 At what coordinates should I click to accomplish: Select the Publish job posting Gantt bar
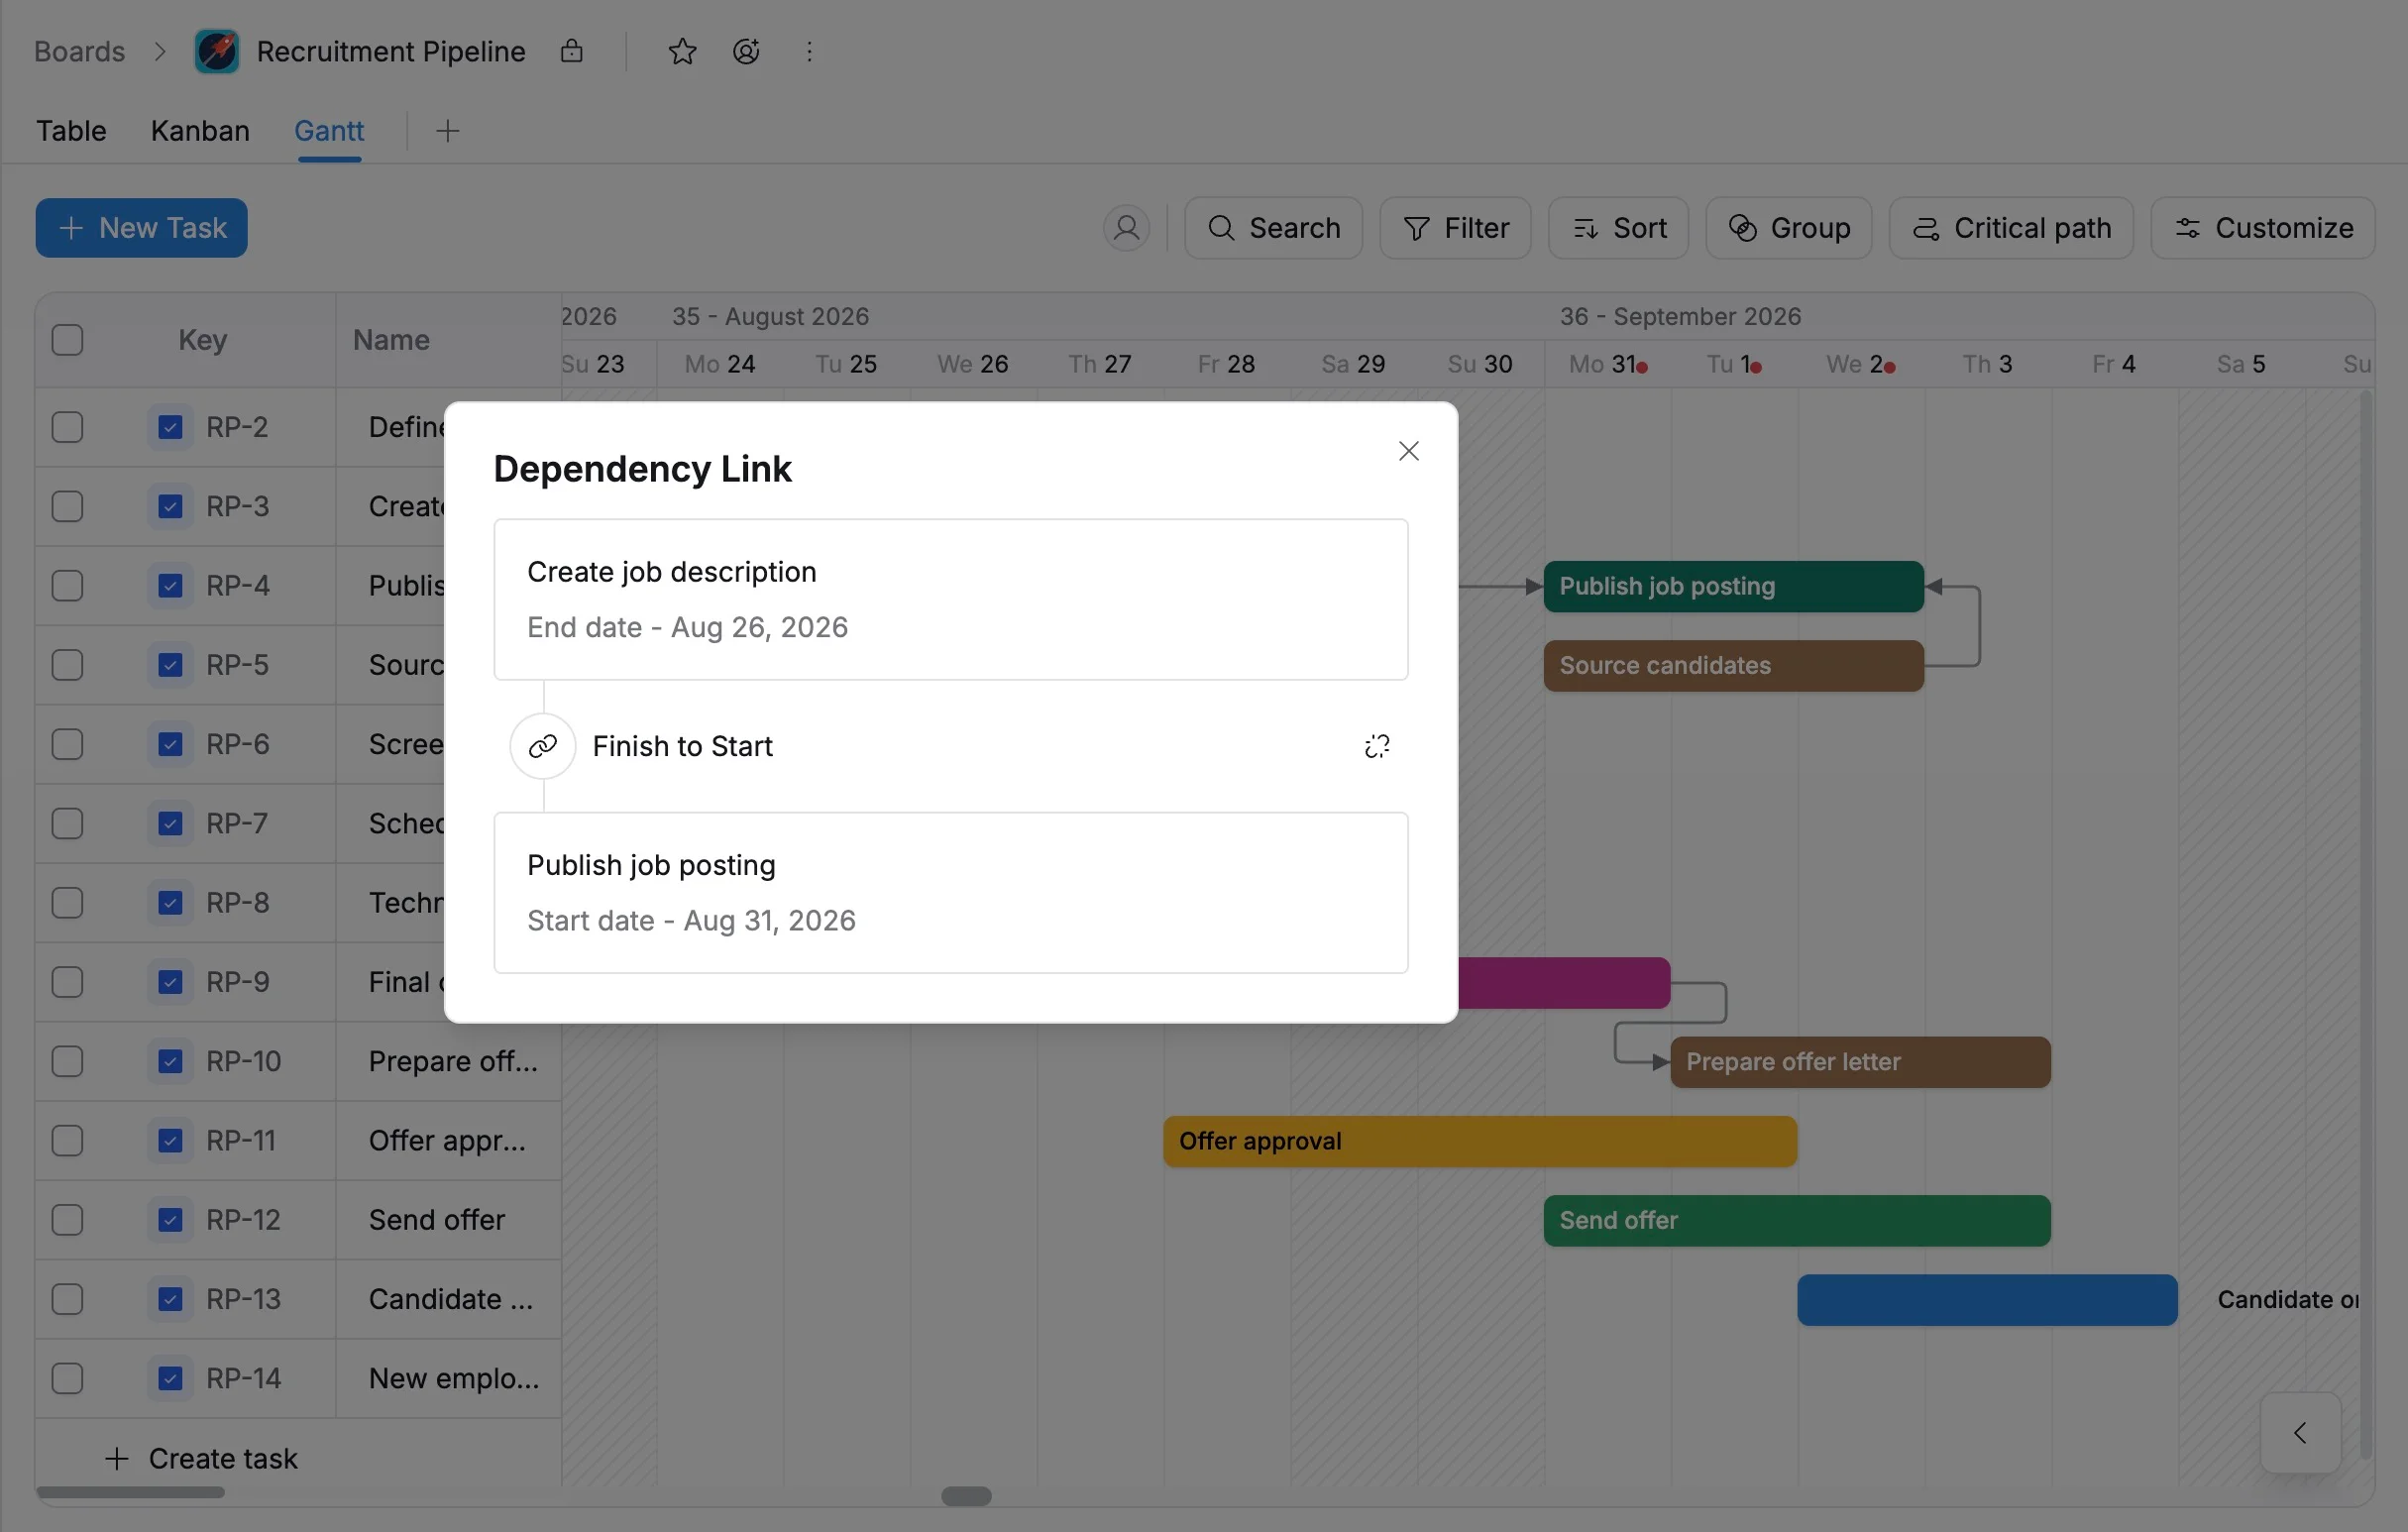[x=1733, y=586]
